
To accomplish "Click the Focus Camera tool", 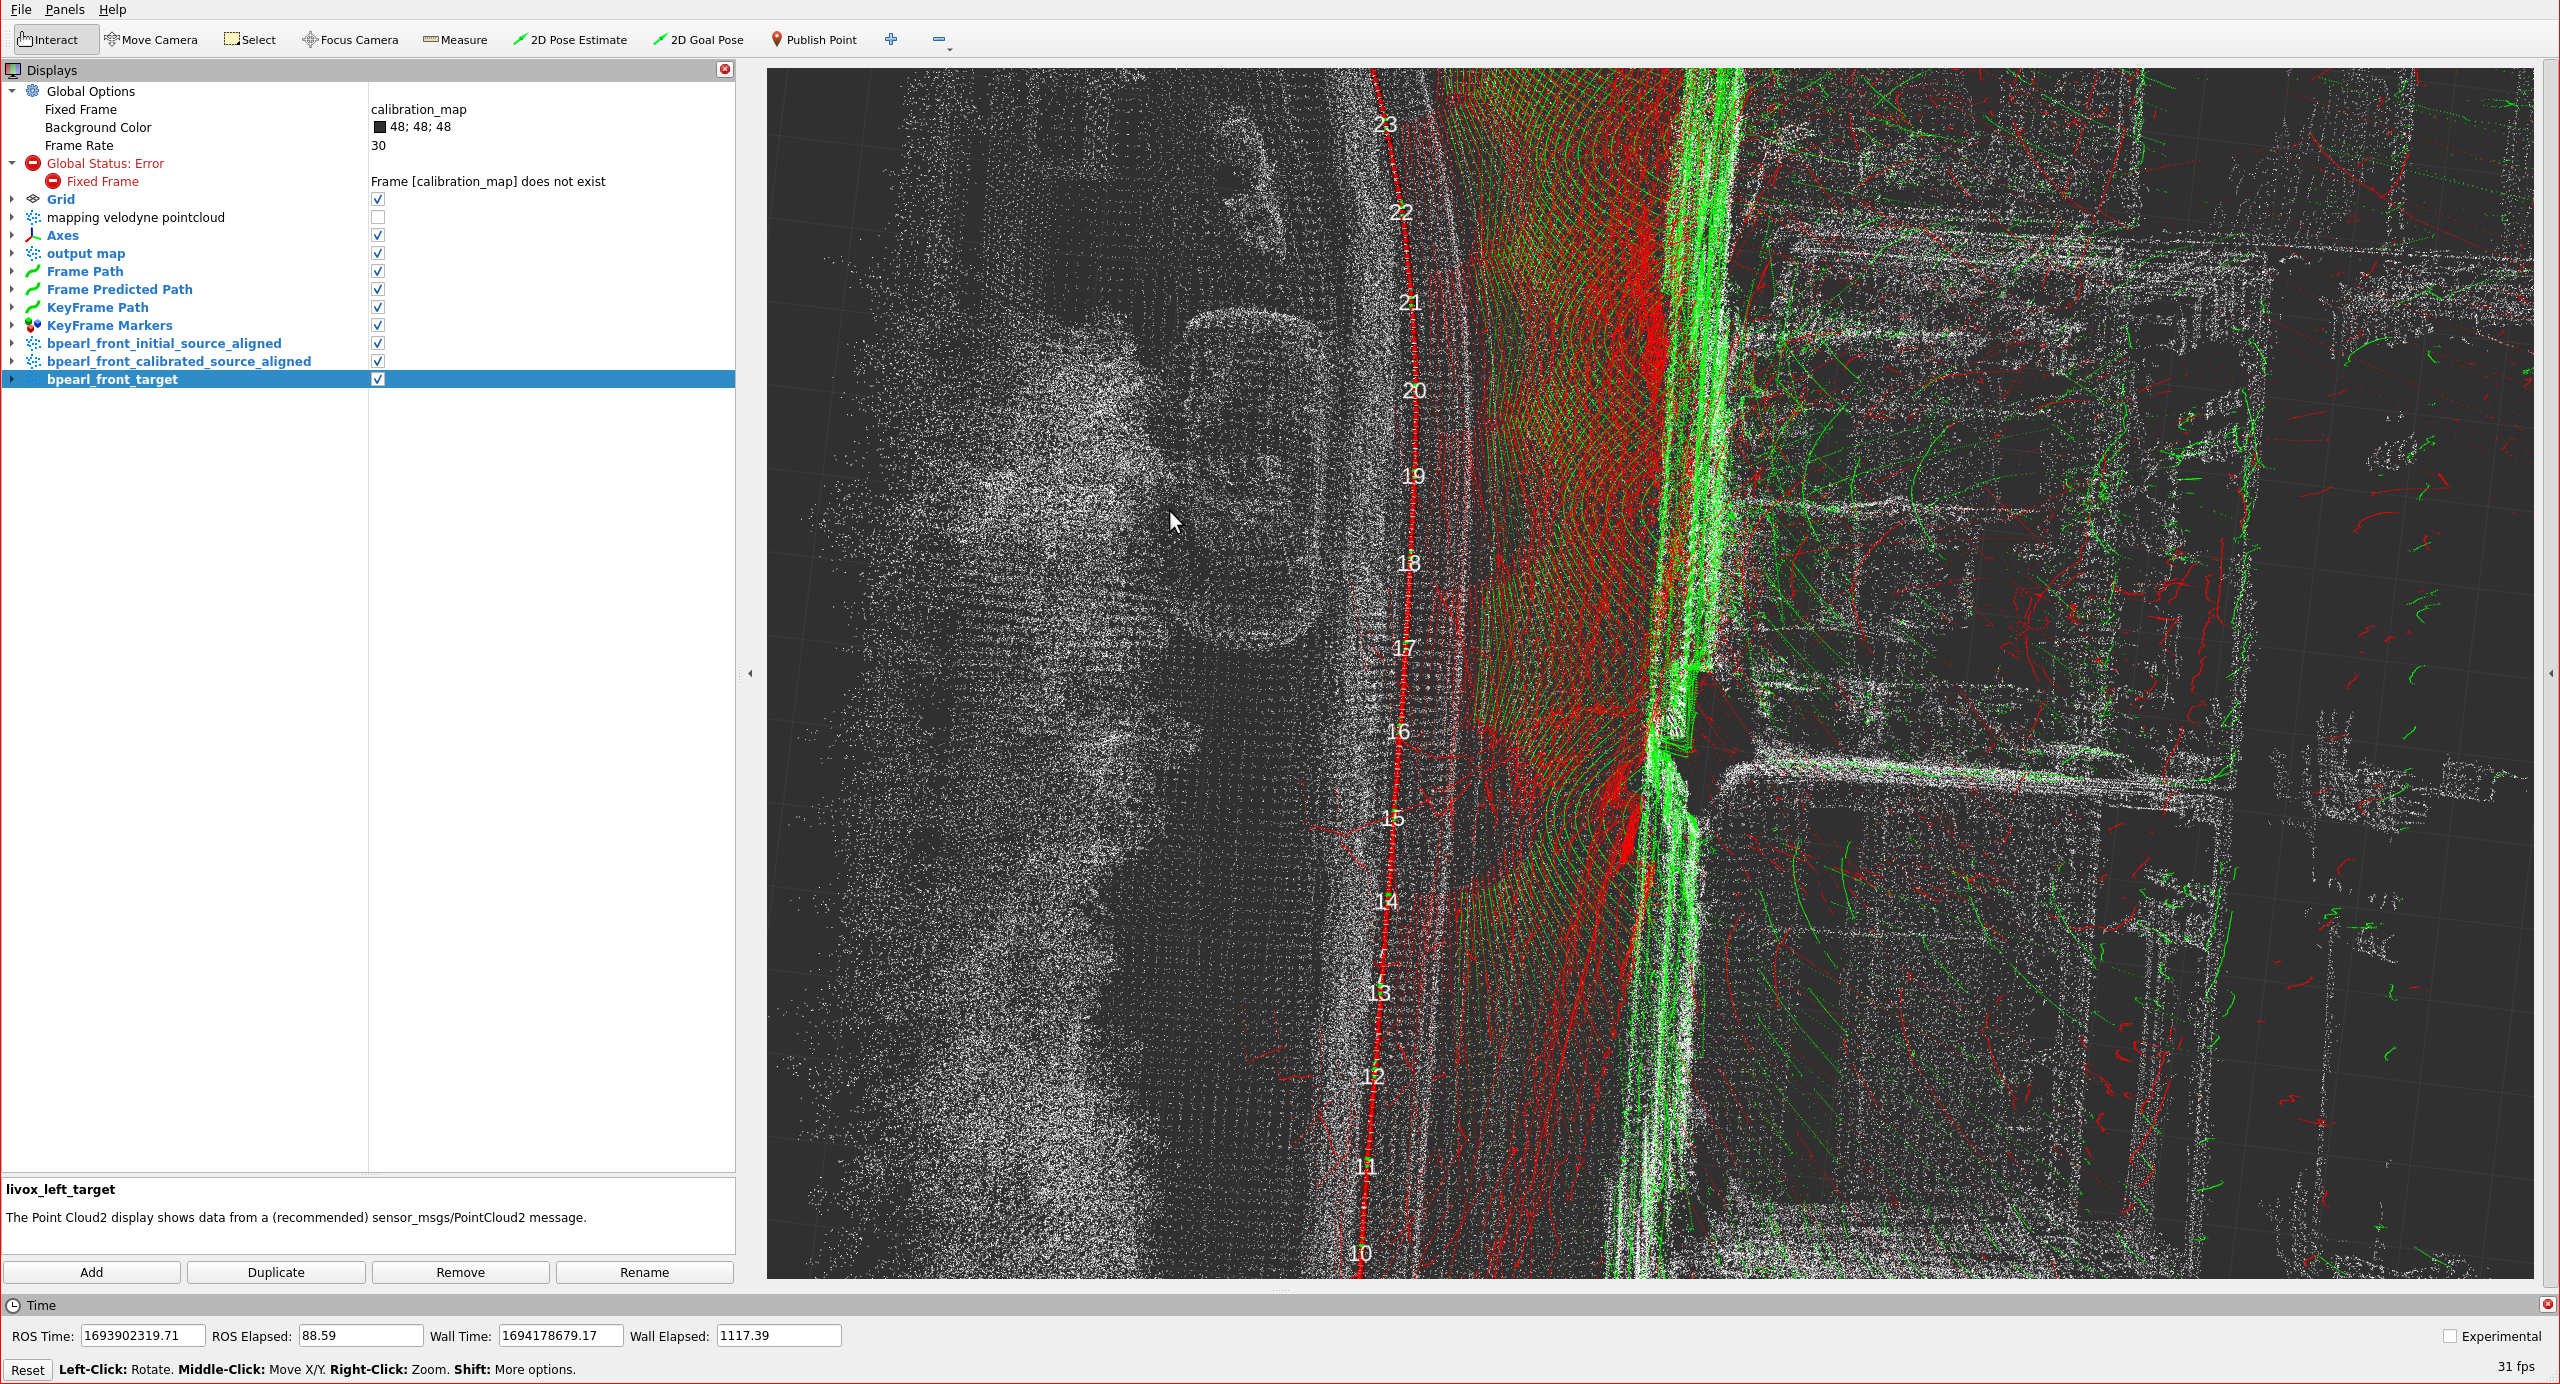I will coord(349,39).
